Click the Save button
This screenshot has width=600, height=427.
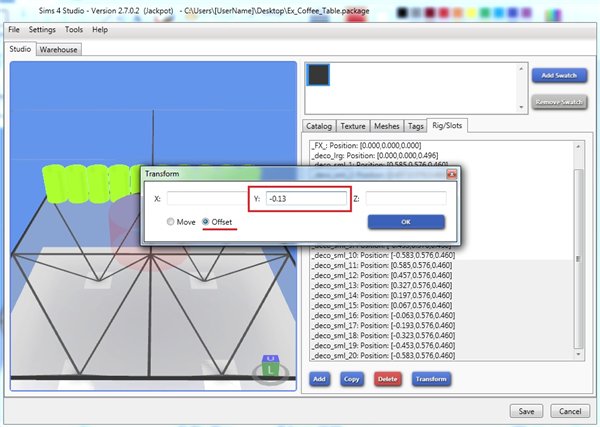click(x=526, y=410)
